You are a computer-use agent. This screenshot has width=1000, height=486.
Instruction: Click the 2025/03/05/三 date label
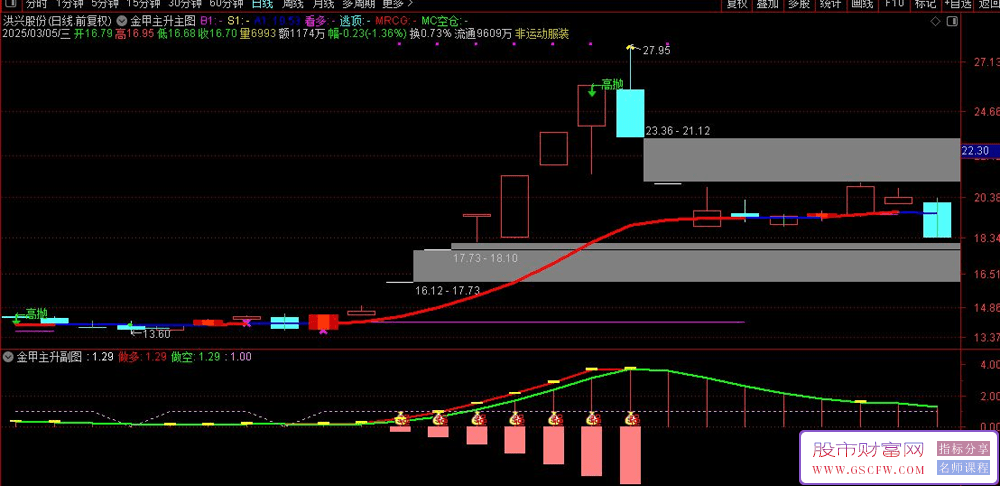pyautogui.click(x=36, y=33)
